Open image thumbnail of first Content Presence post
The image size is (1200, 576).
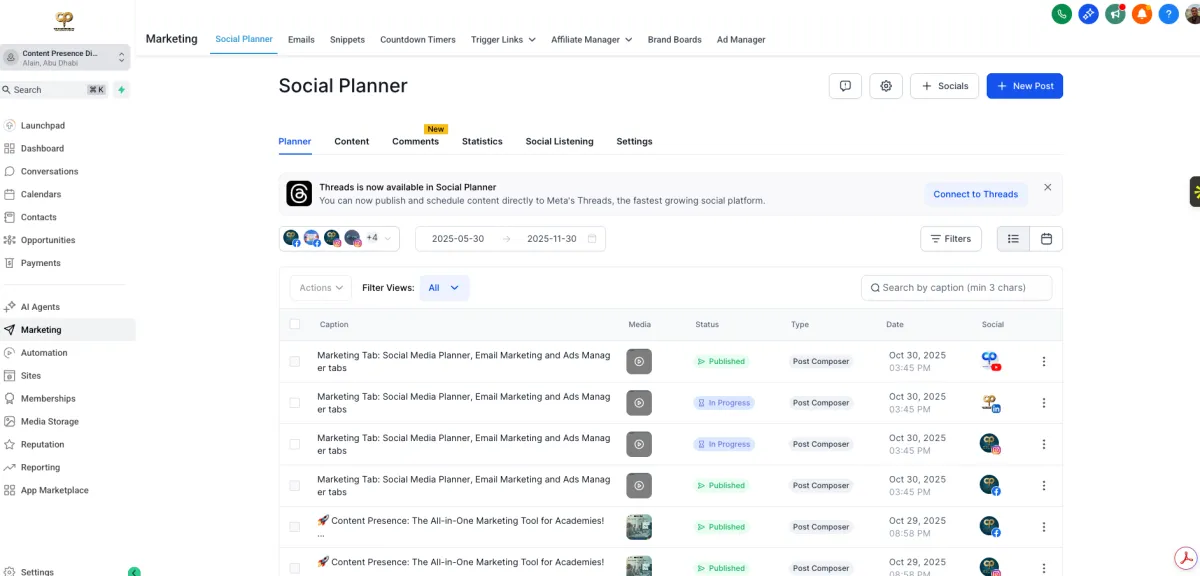pyautogui.click(x=639, y=527)
